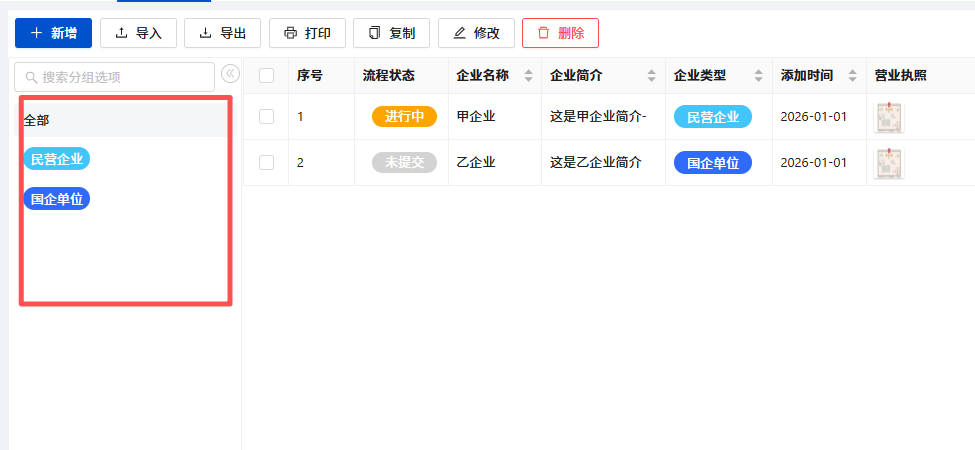
Task: Click the 复制 copy button
Action: [392, 33]
